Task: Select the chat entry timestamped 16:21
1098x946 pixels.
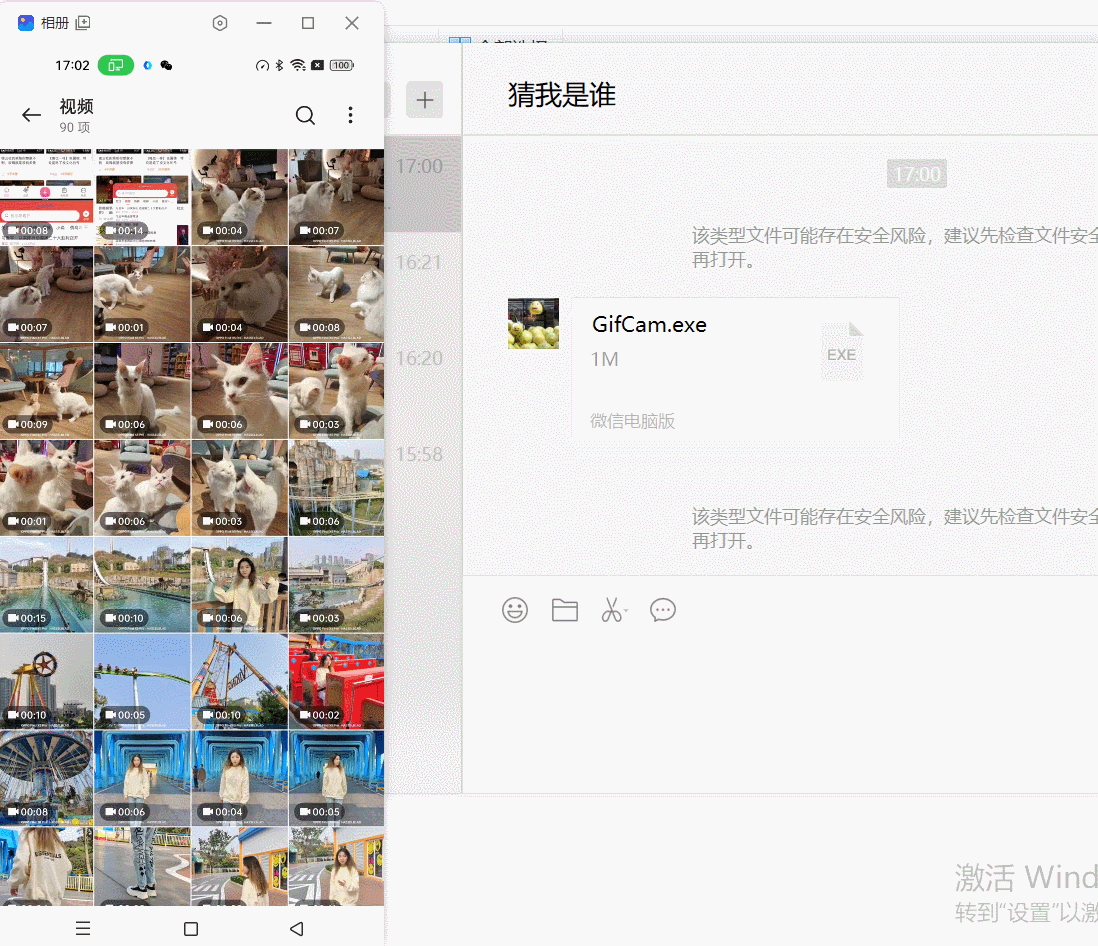Action: 423,280
